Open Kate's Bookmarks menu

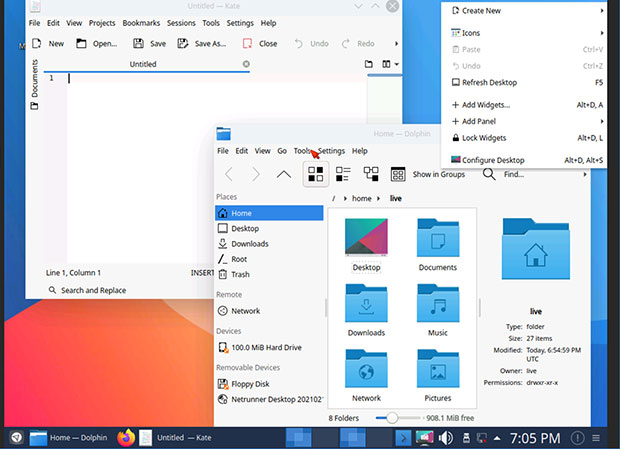(141, 23)
